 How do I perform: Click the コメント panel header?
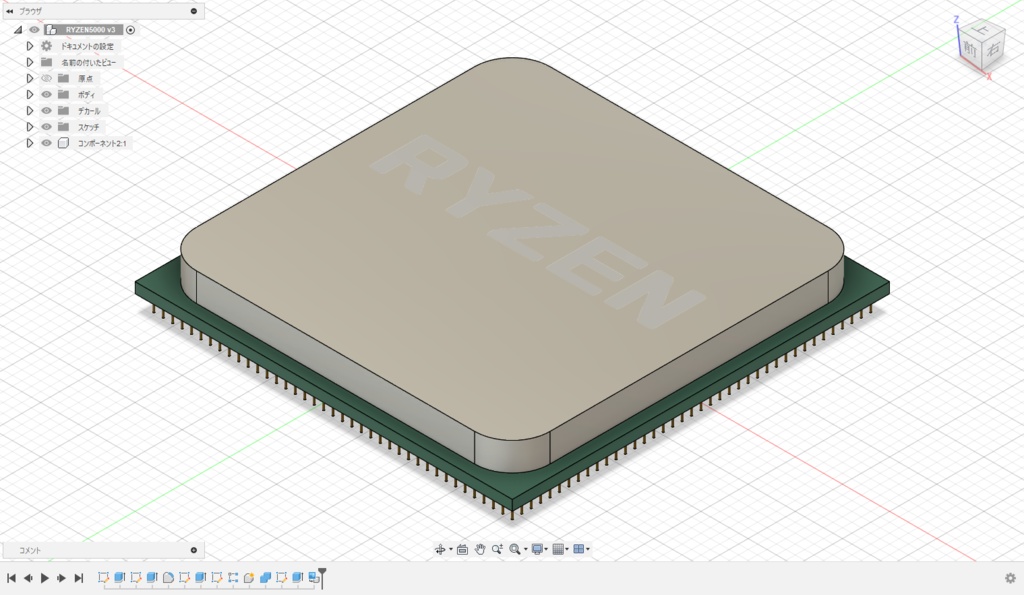103,550
